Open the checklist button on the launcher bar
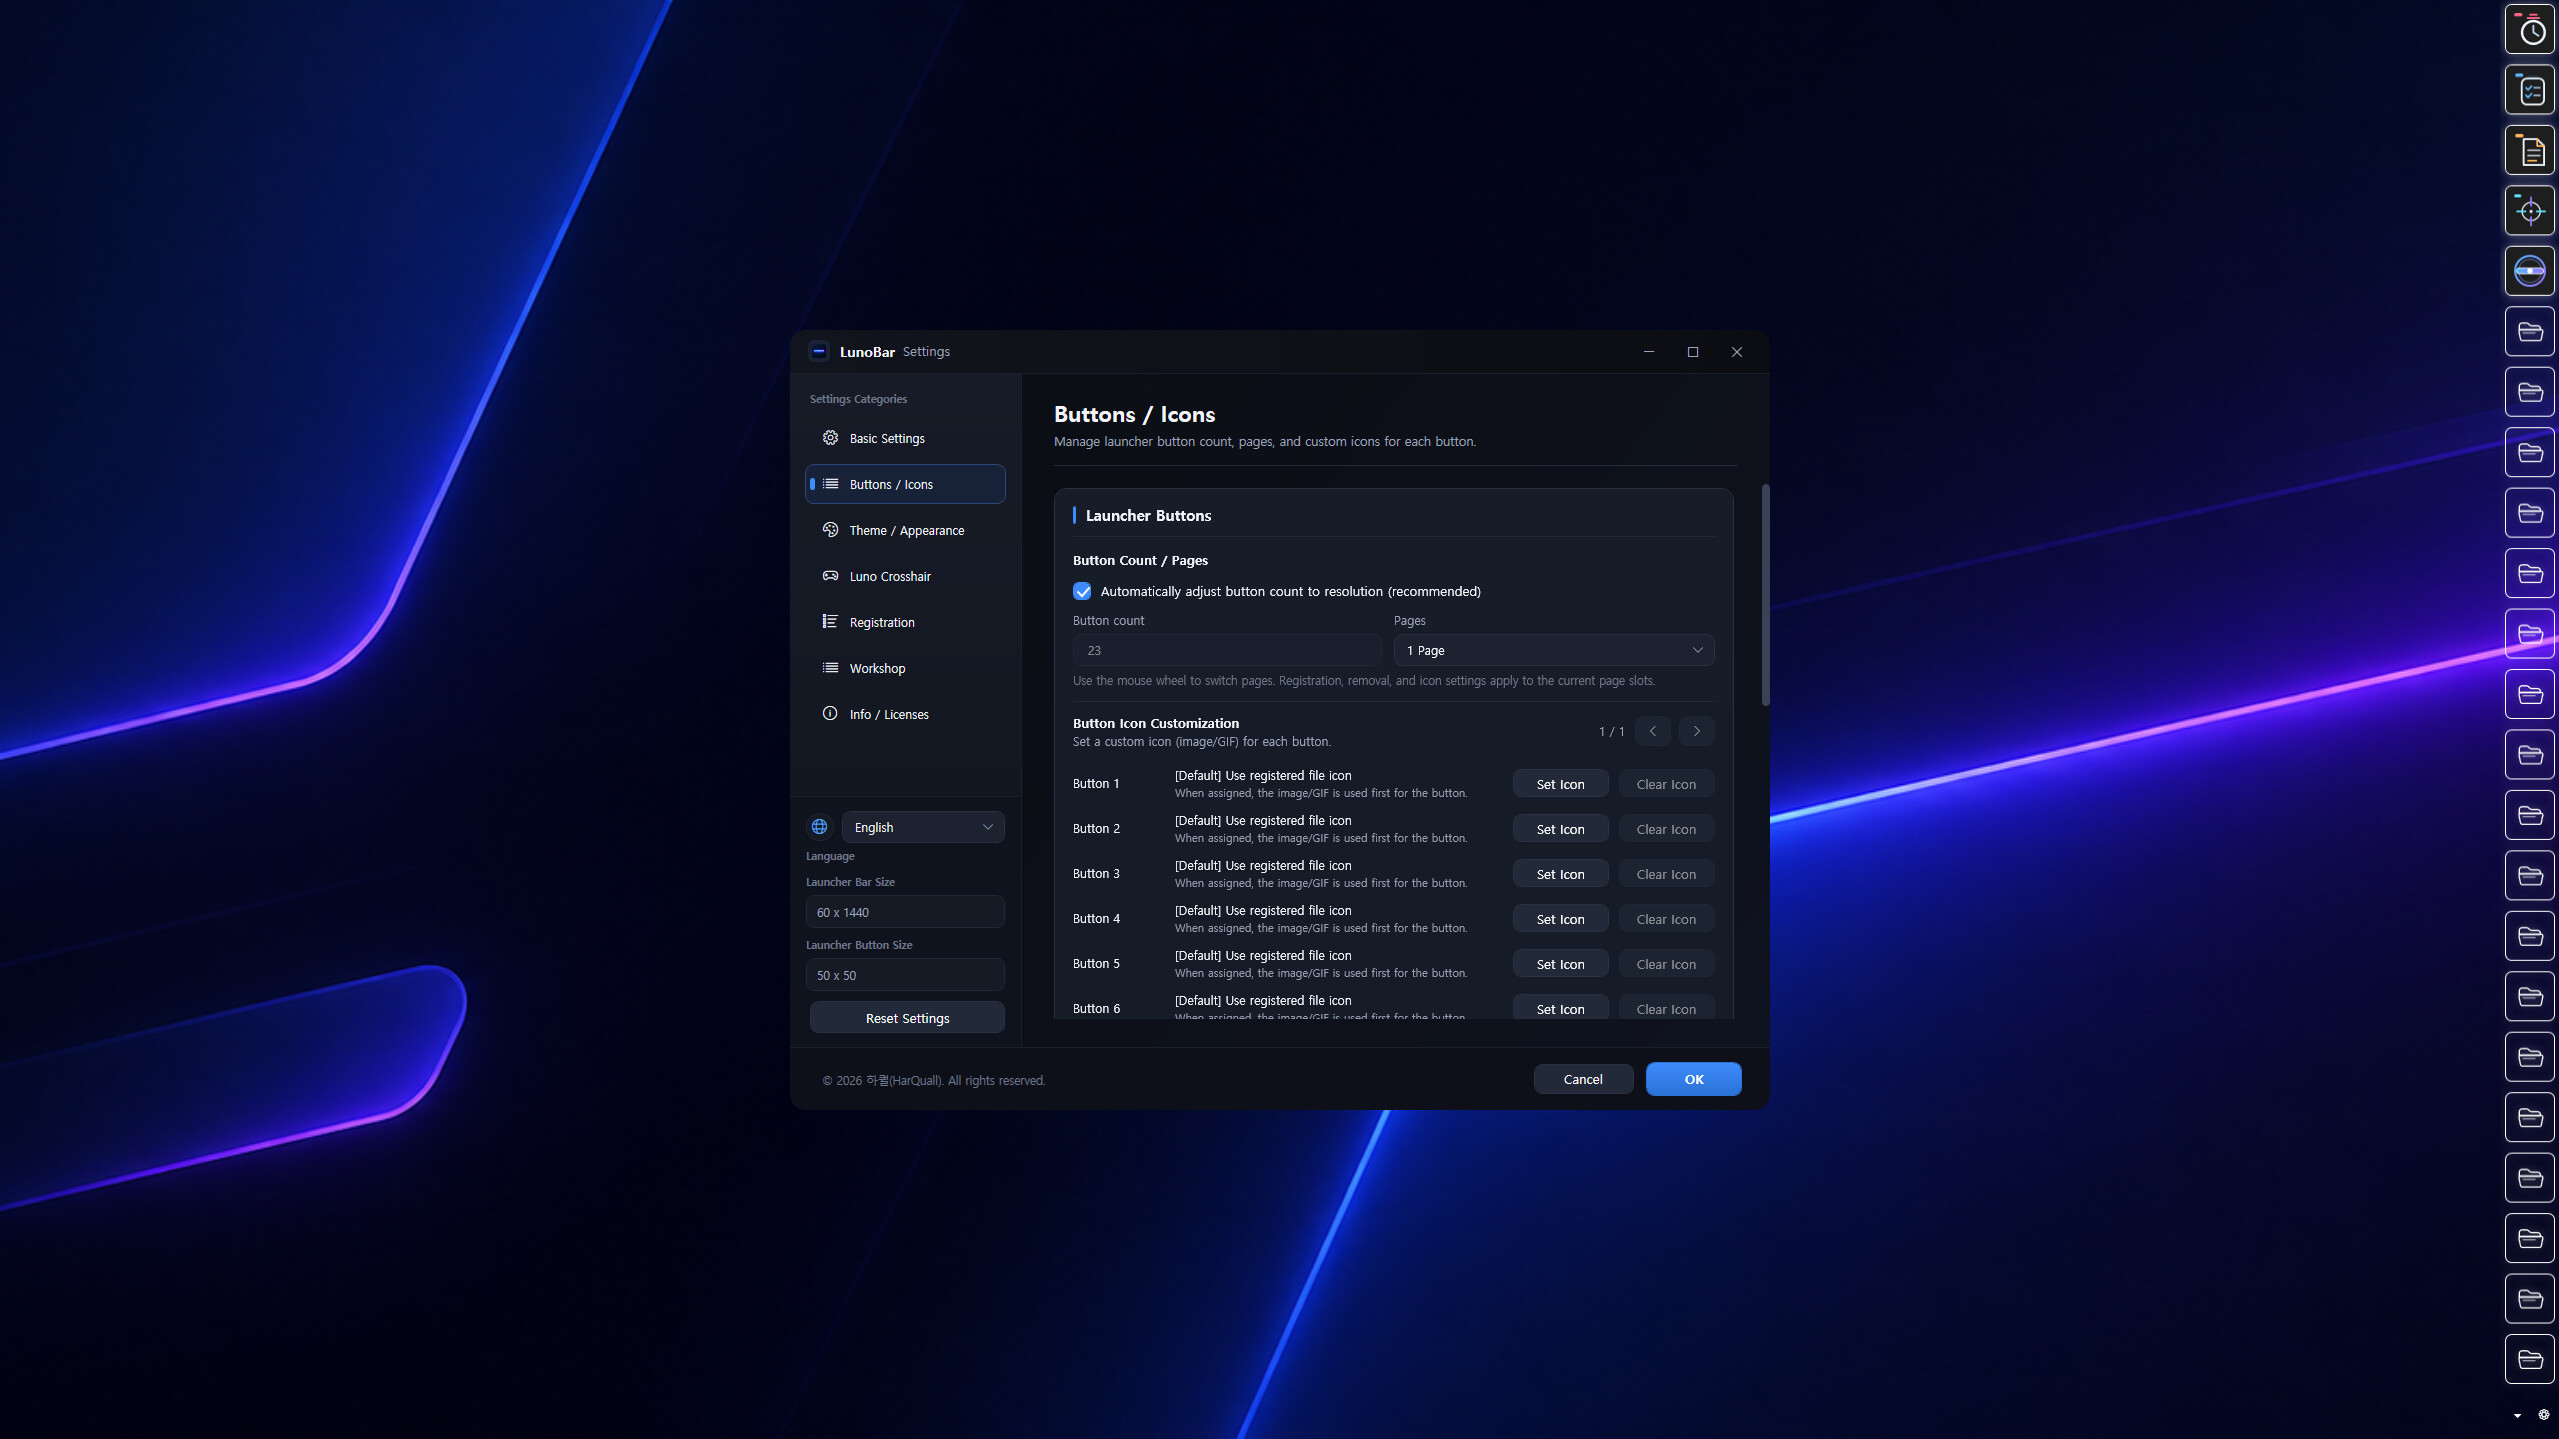The image size is (2559, 1439). pos(2530,90)
